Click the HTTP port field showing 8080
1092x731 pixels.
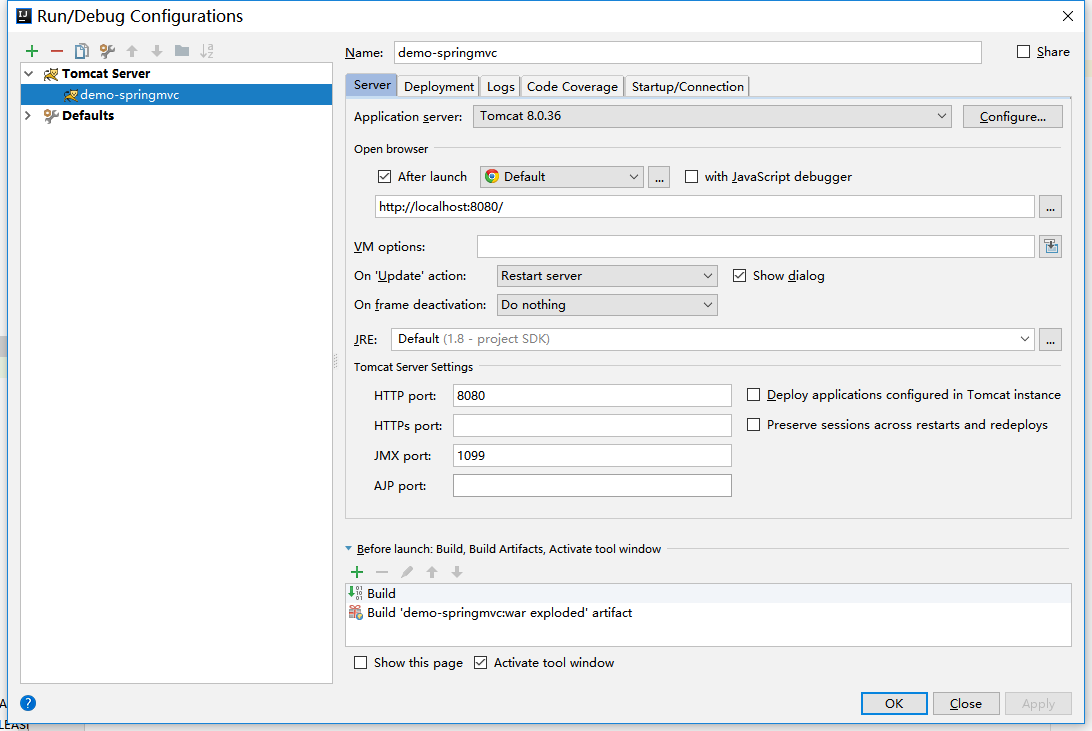592,395
